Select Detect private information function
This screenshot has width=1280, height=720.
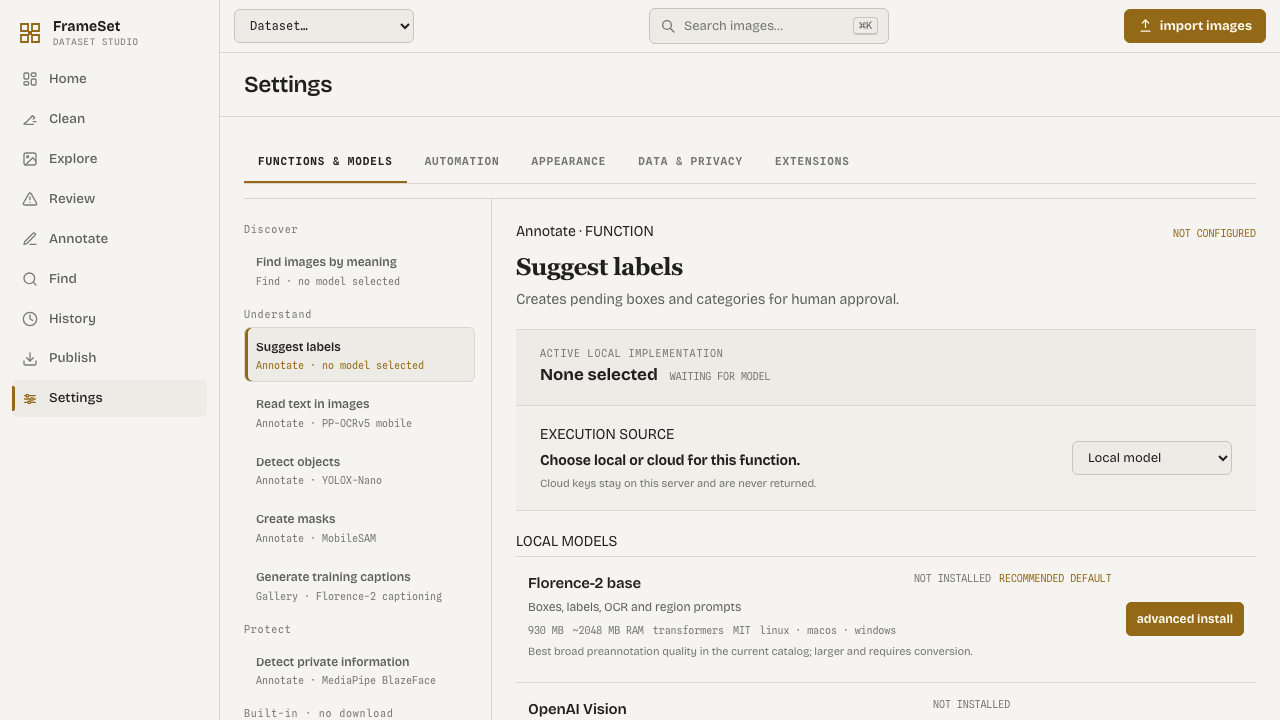point(360,670)
